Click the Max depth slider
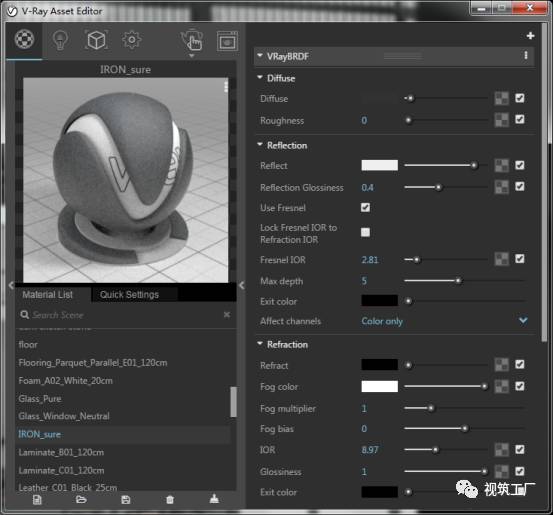This screenshot has height=515, width=554. (x=465, y=281)
